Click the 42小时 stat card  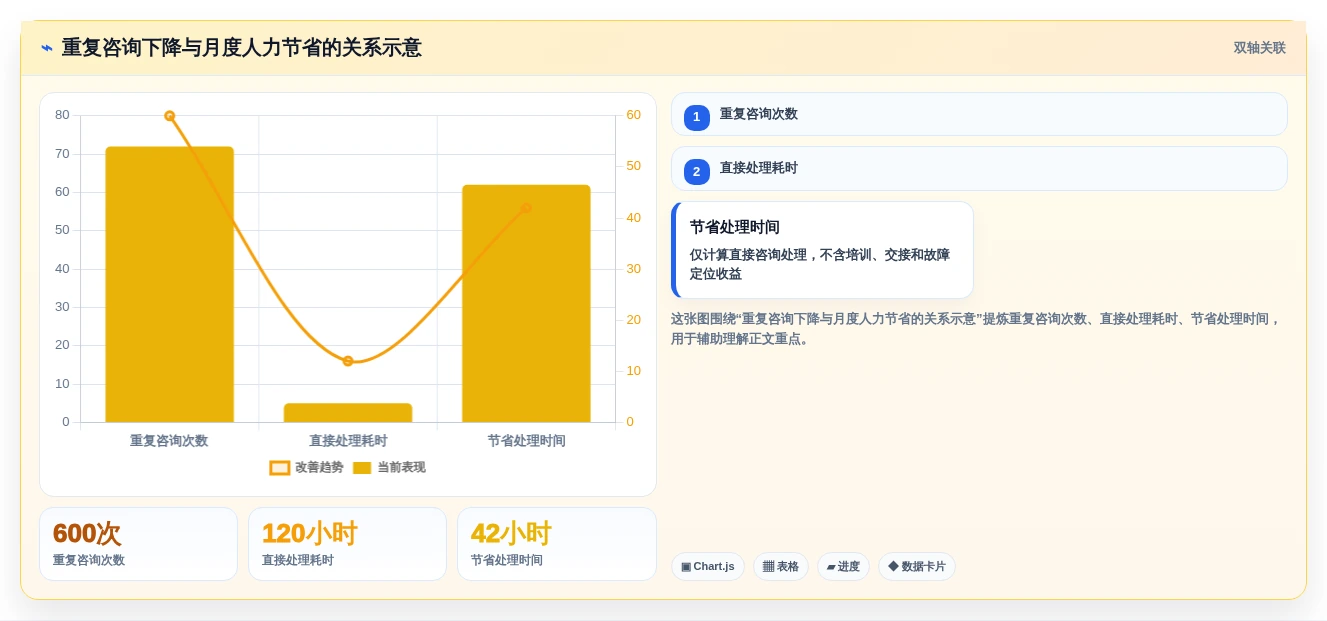(557, 544)
